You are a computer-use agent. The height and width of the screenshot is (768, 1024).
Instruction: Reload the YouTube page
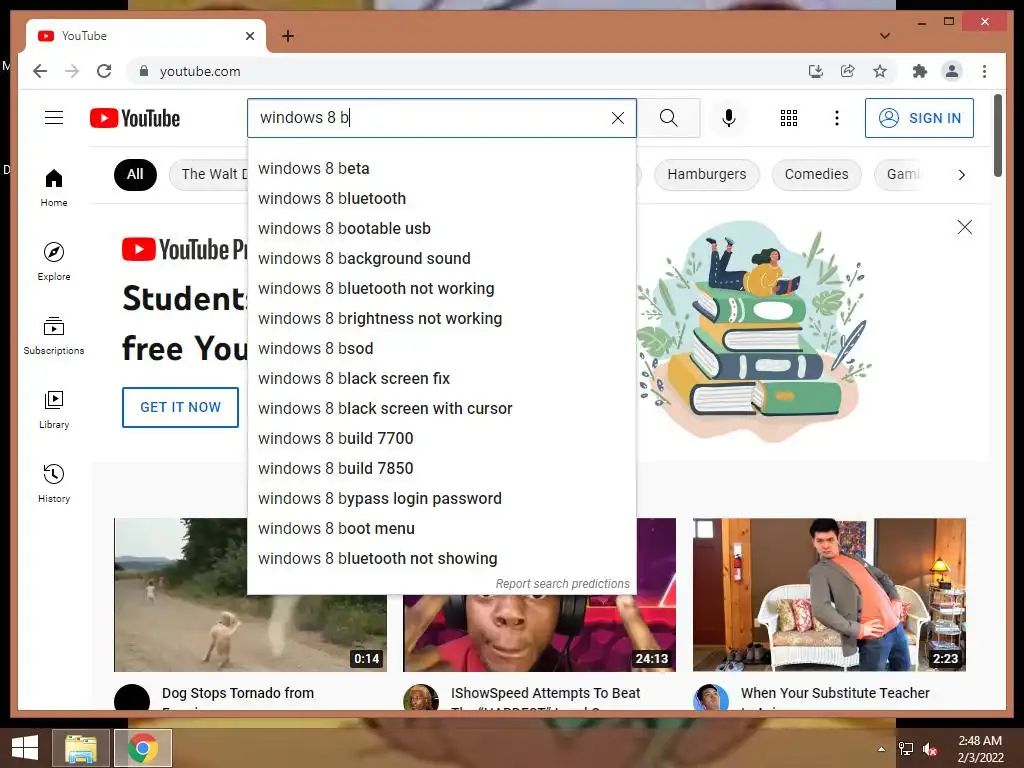(104, 71)
